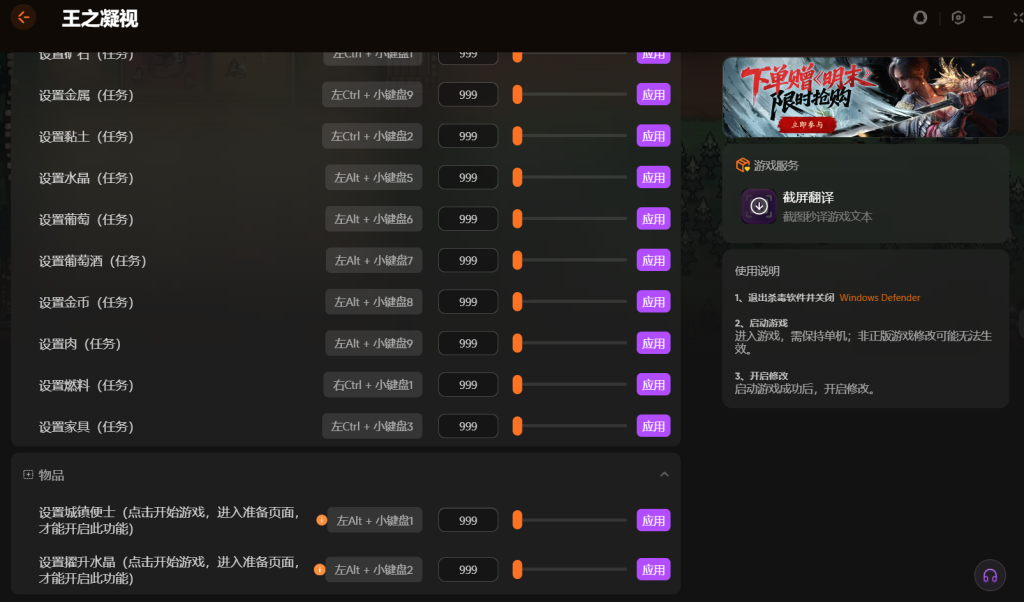Click the headset support icon
Image resolution: width=1024 pixels, height=602 pixels.
tap(990, 575)
